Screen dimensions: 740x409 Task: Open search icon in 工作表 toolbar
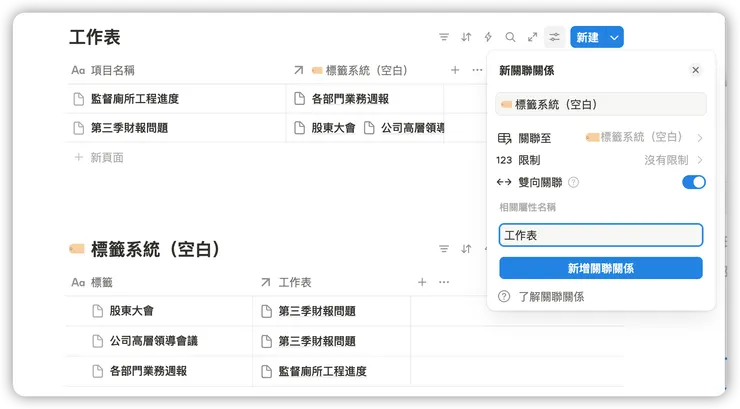(x=510, y=37)
